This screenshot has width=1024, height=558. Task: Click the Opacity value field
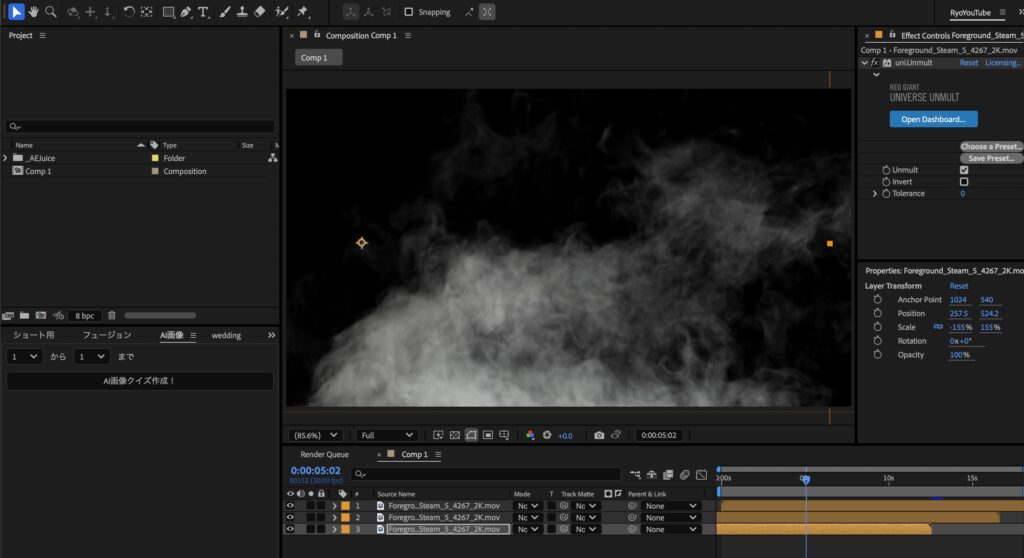959,355
